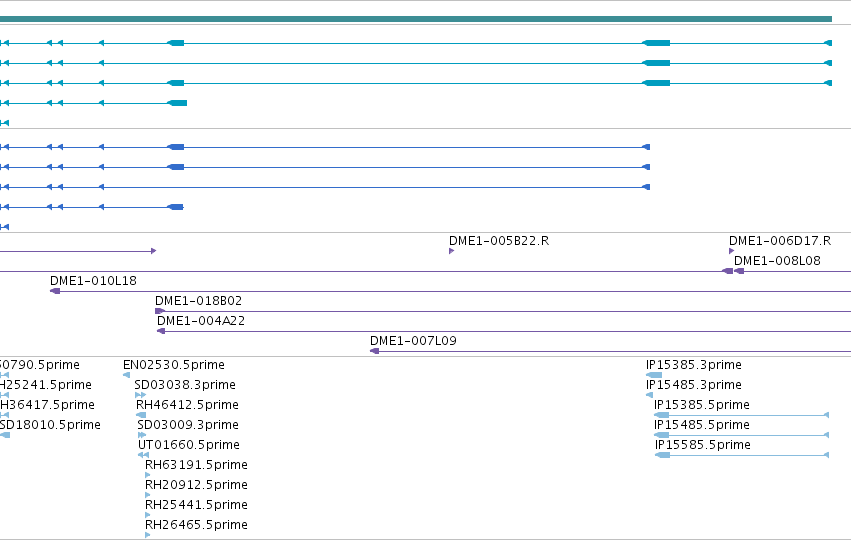851x540 pixels.
Task: Click the DME1-006D17.R purple arrow marker
Action: click(x=732, y=251)
